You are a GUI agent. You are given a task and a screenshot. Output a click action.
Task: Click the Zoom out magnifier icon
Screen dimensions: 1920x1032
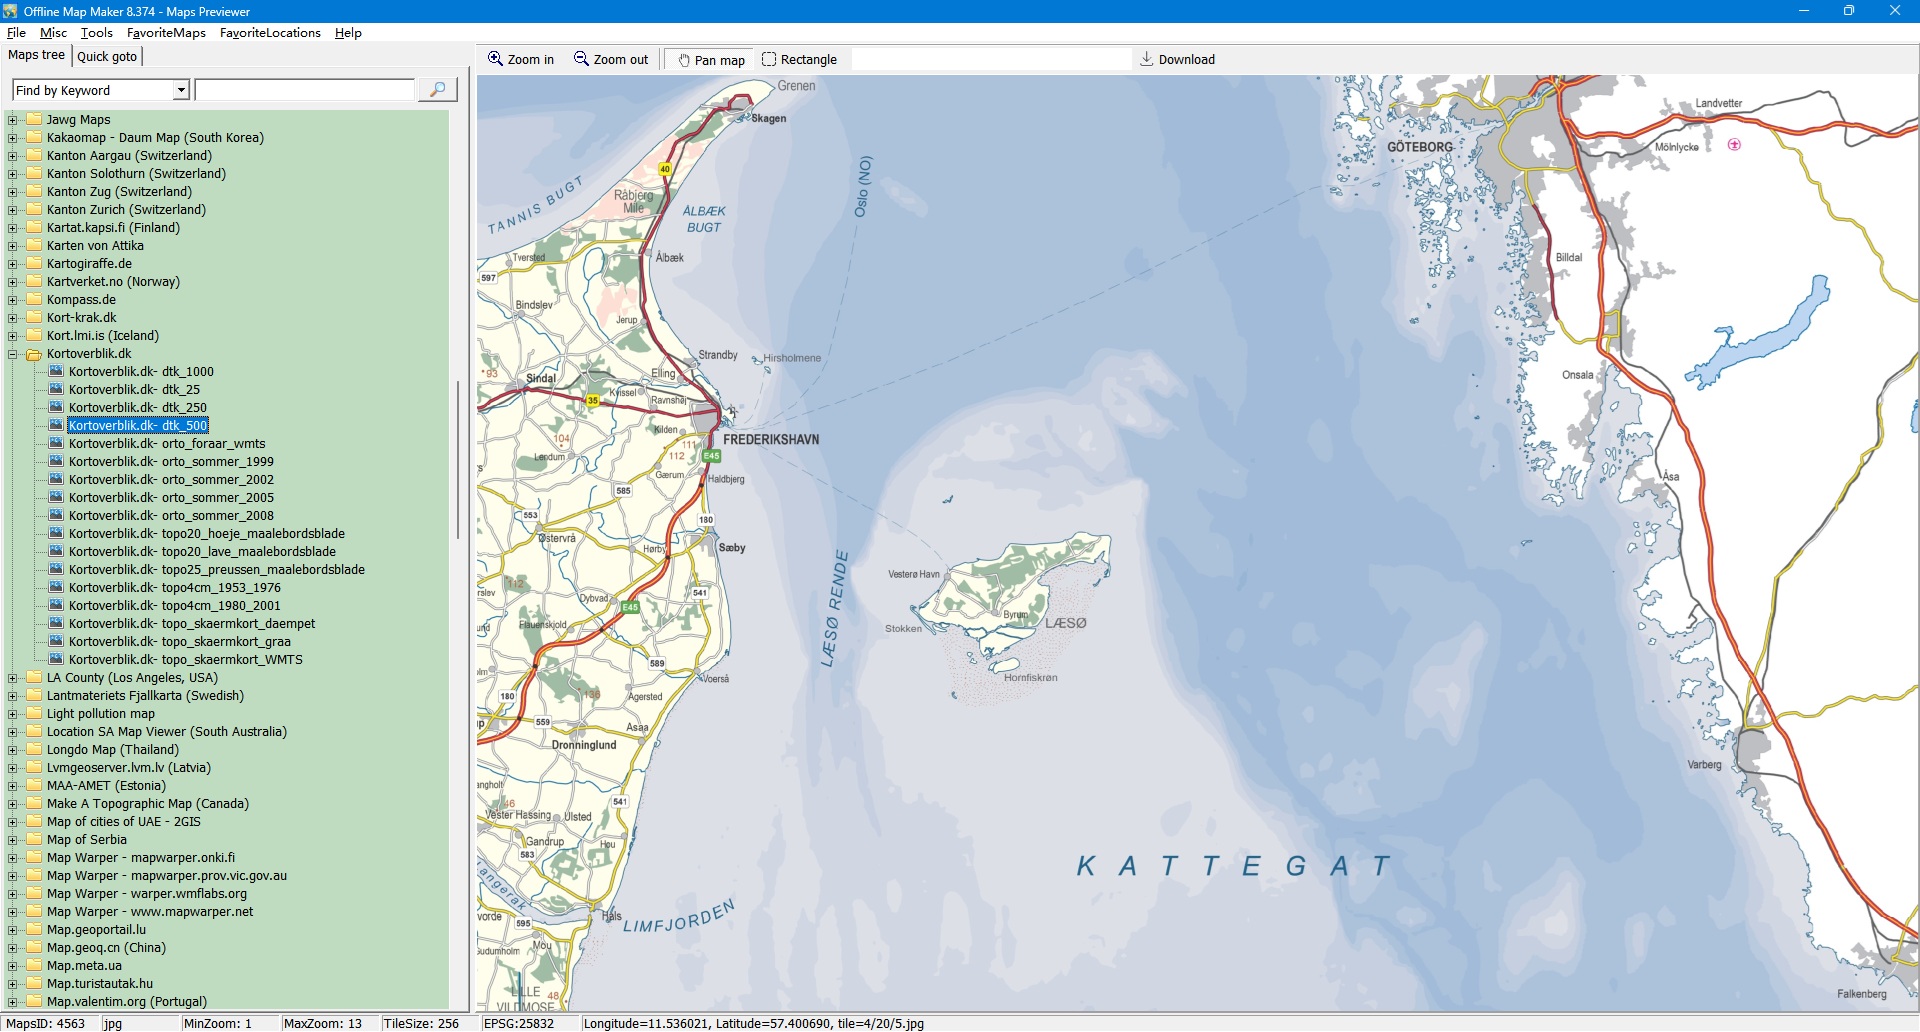tap(581, 59)
